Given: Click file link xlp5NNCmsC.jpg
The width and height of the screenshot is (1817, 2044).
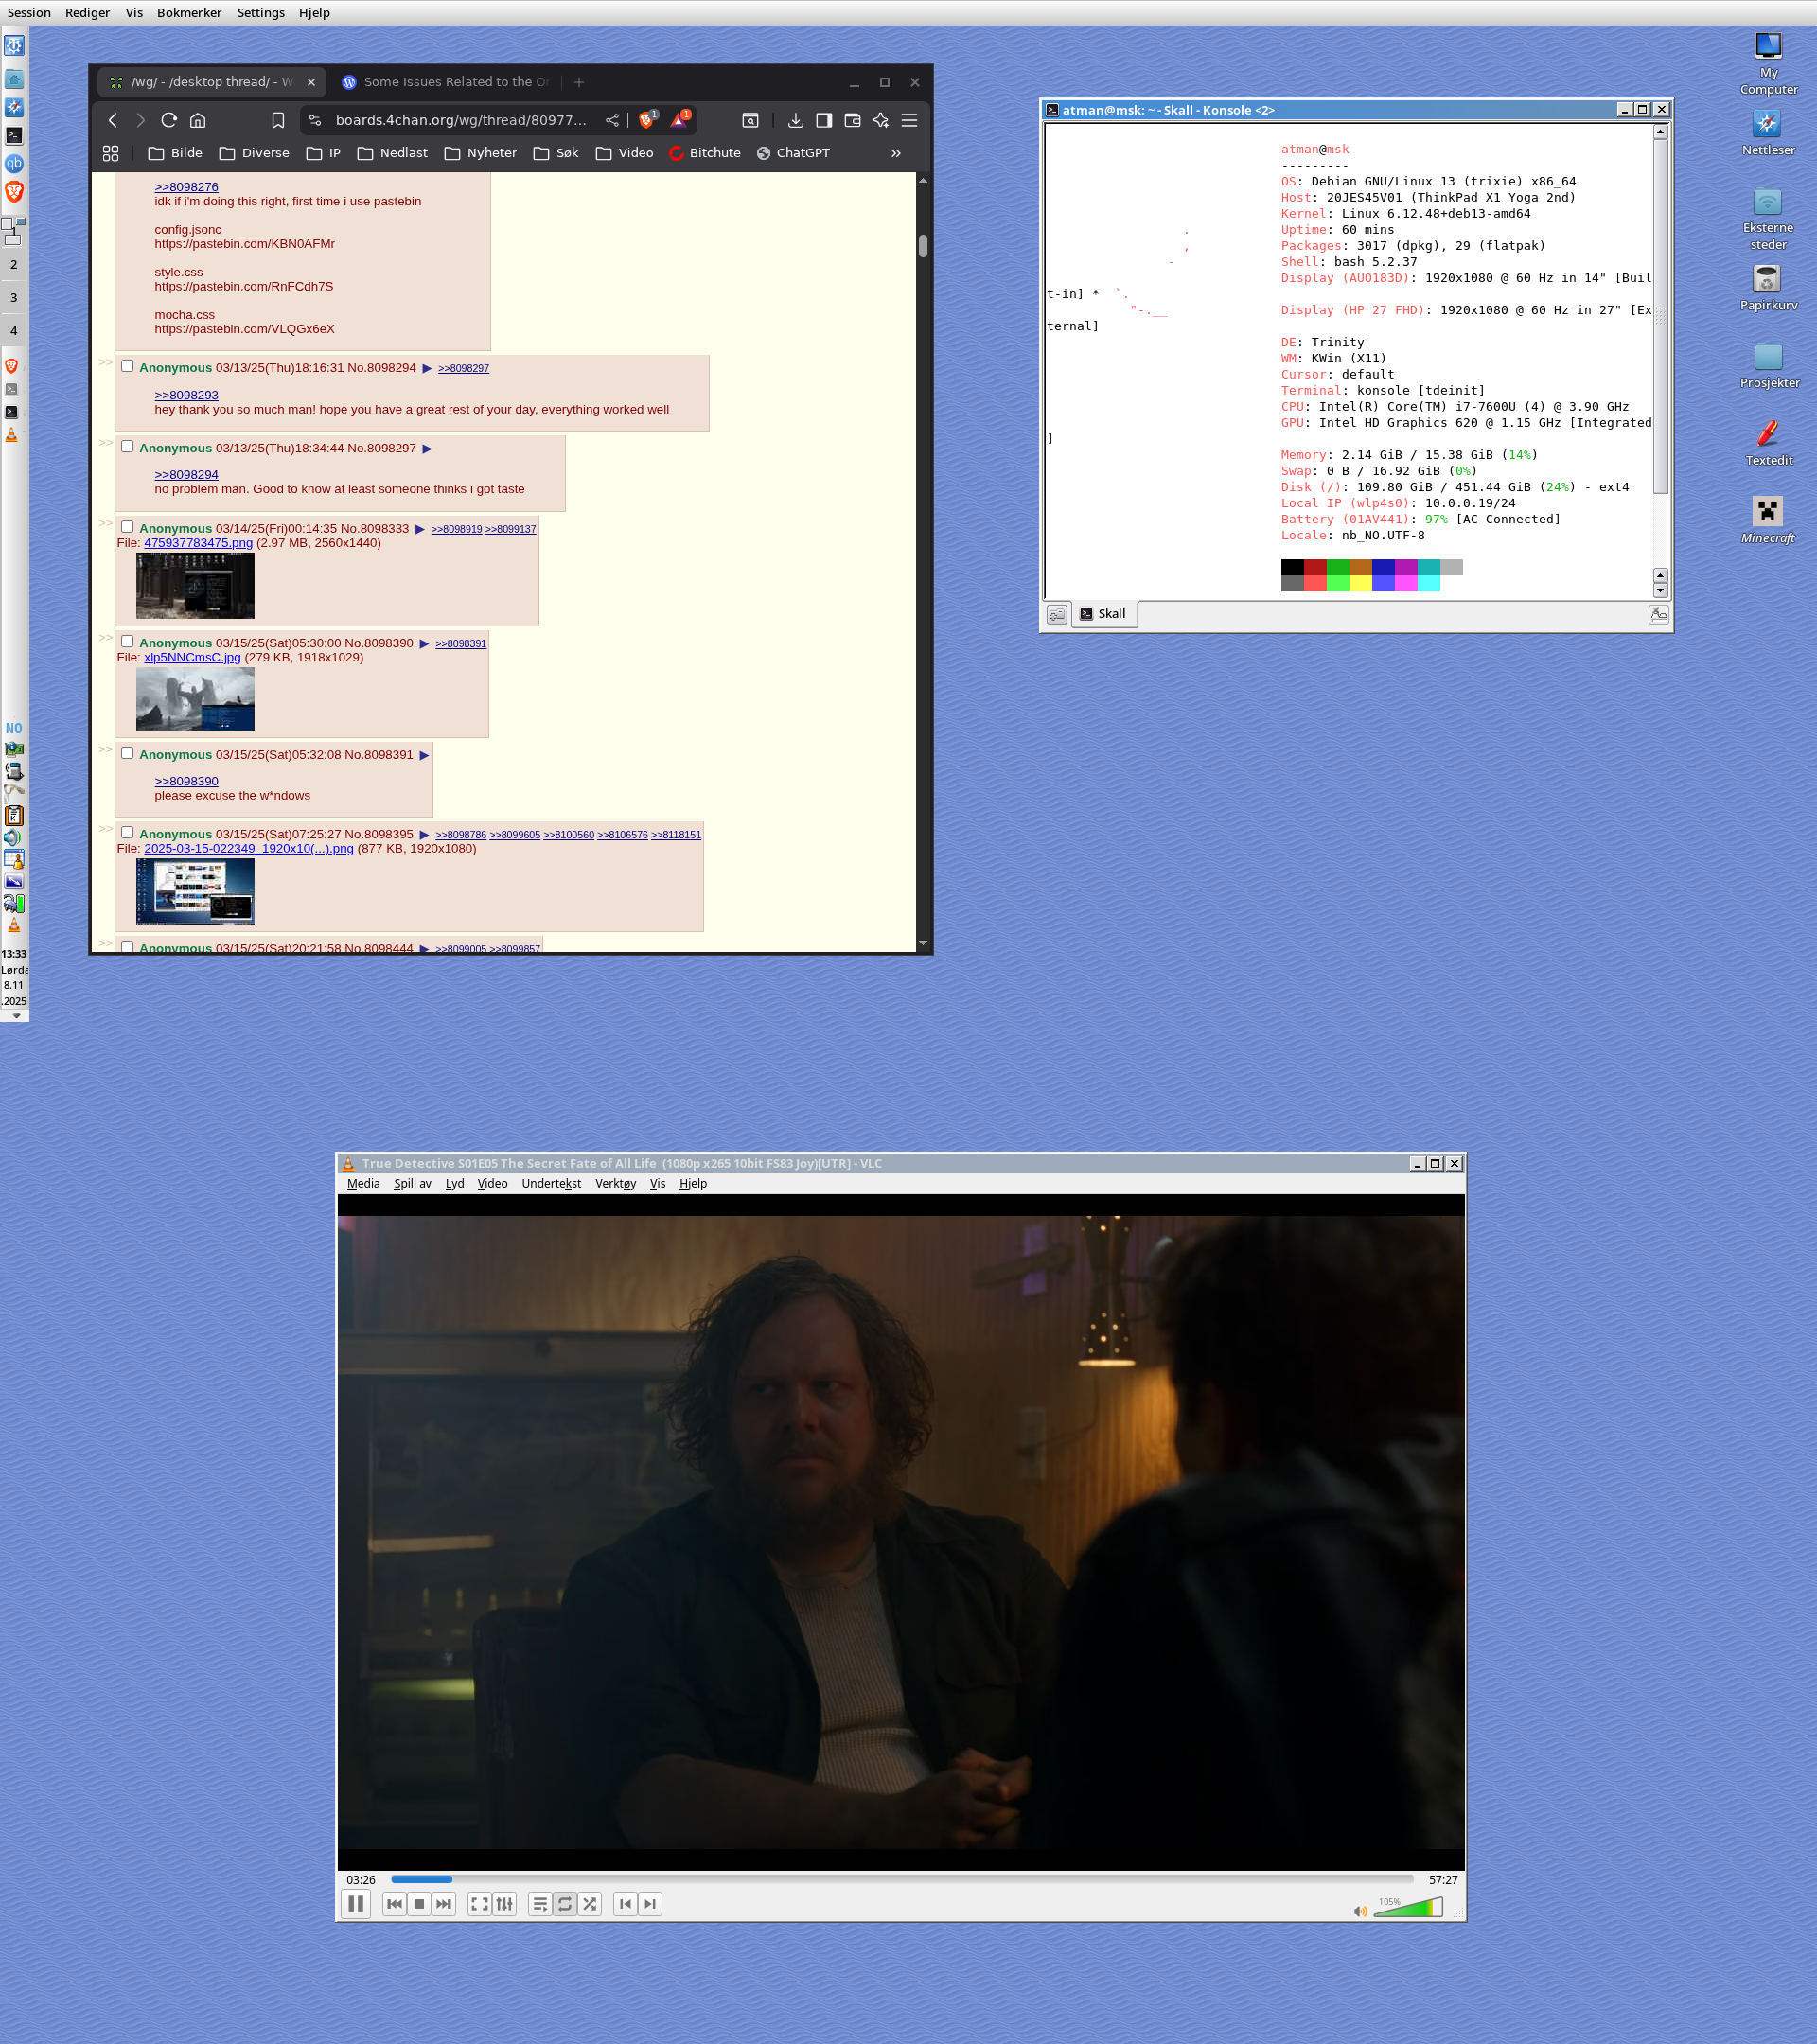Looking at the screenshot, I should coord(192,657).
